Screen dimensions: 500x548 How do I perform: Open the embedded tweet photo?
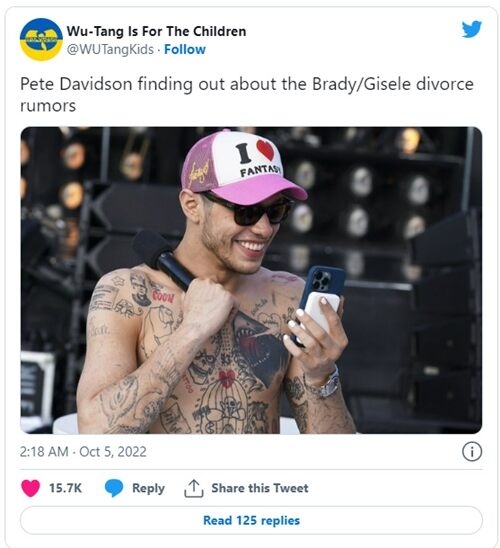[x=251, y=280]
